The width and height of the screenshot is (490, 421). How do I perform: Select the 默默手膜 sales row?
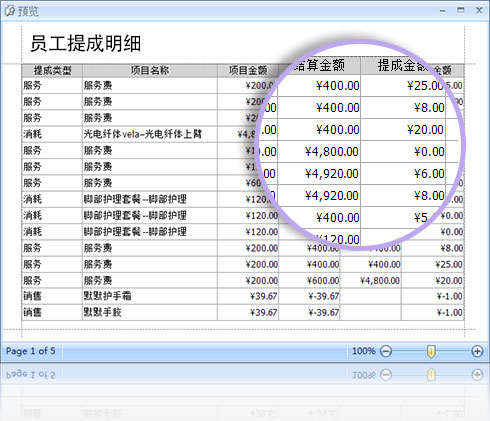click(x=243, y=313)
